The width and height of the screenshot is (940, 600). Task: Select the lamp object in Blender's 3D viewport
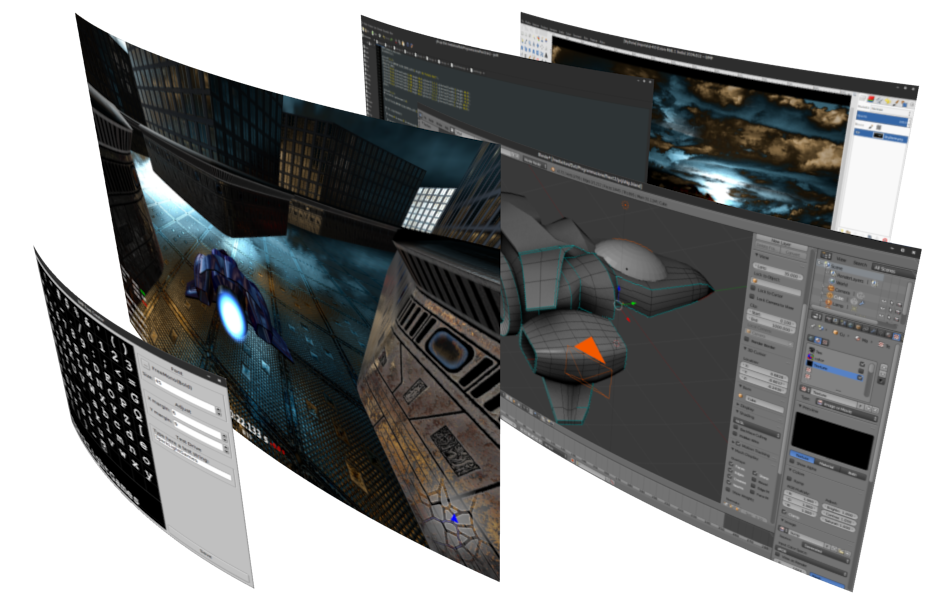pos(625,205)
